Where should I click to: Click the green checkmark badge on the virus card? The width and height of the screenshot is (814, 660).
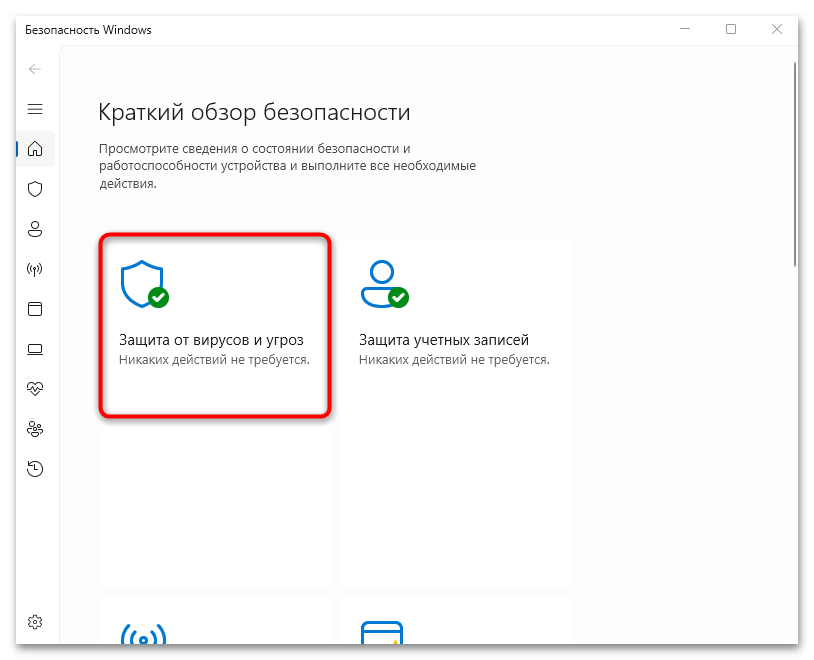tap(158, 297)
